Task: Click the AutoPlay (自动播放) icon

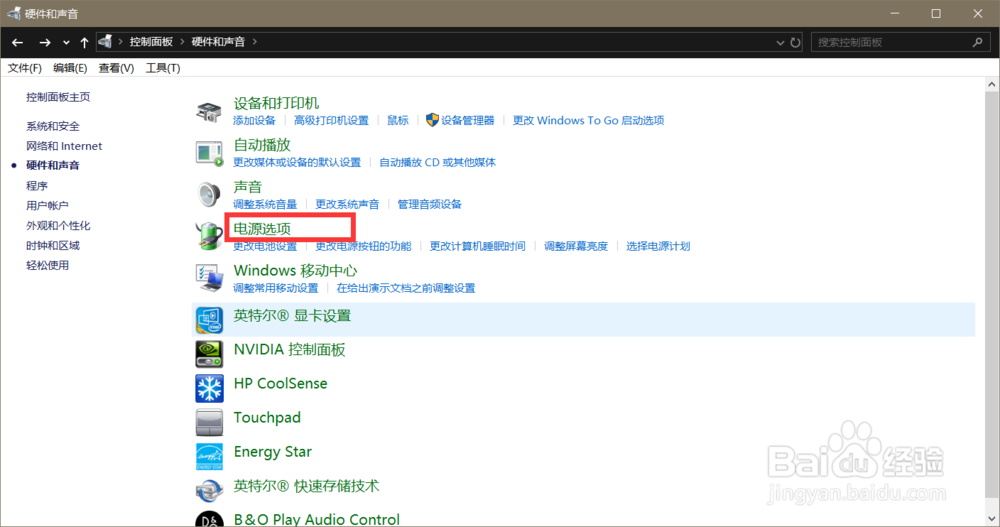Action: pos(209,154)
